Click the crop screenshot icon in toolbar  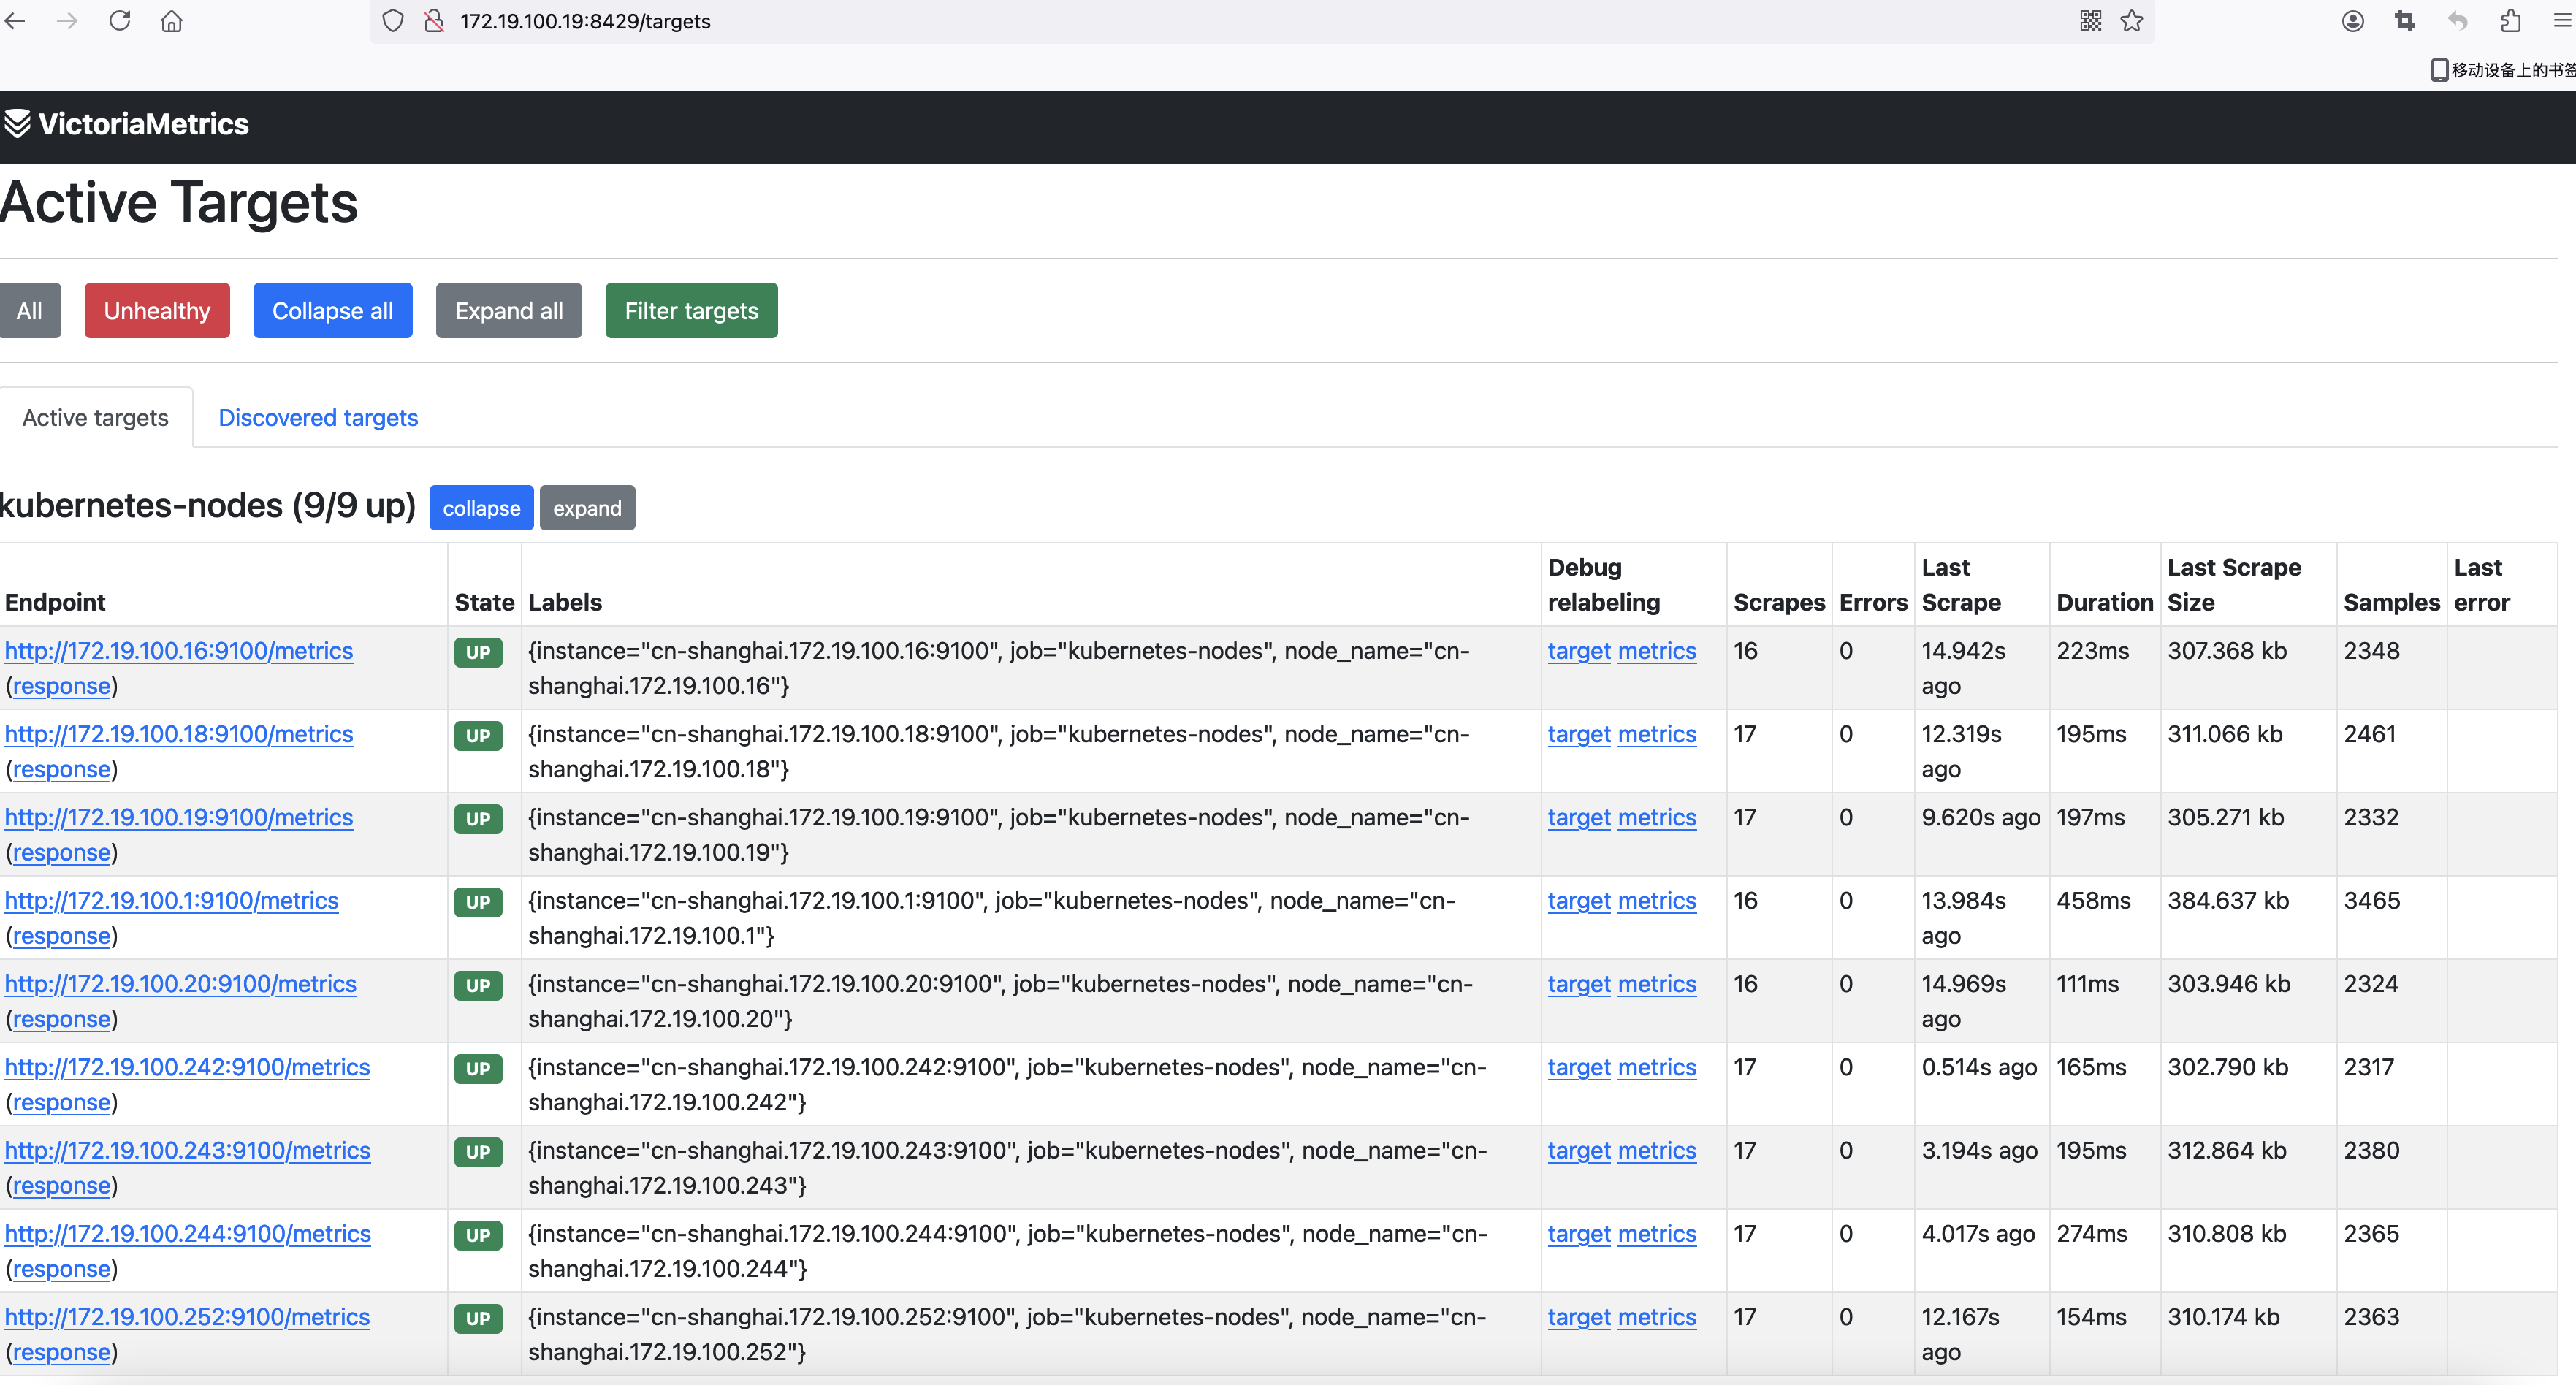(2405, 21)
